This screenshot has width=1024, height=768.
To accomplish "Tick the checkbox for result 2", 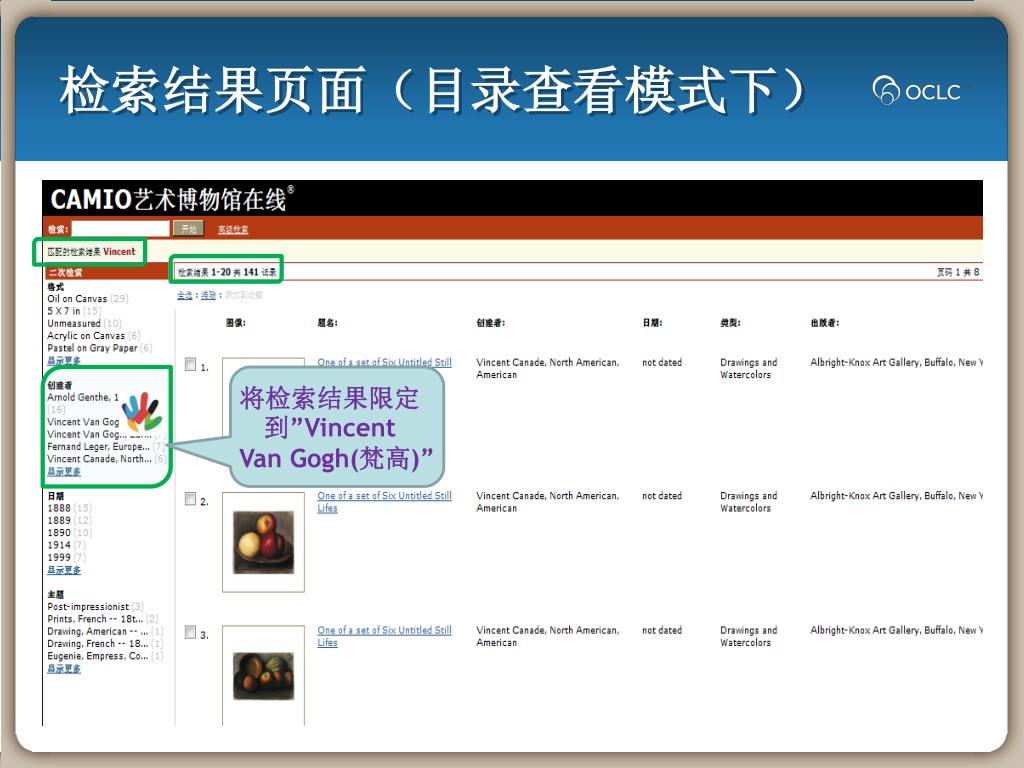I will 190,499.
